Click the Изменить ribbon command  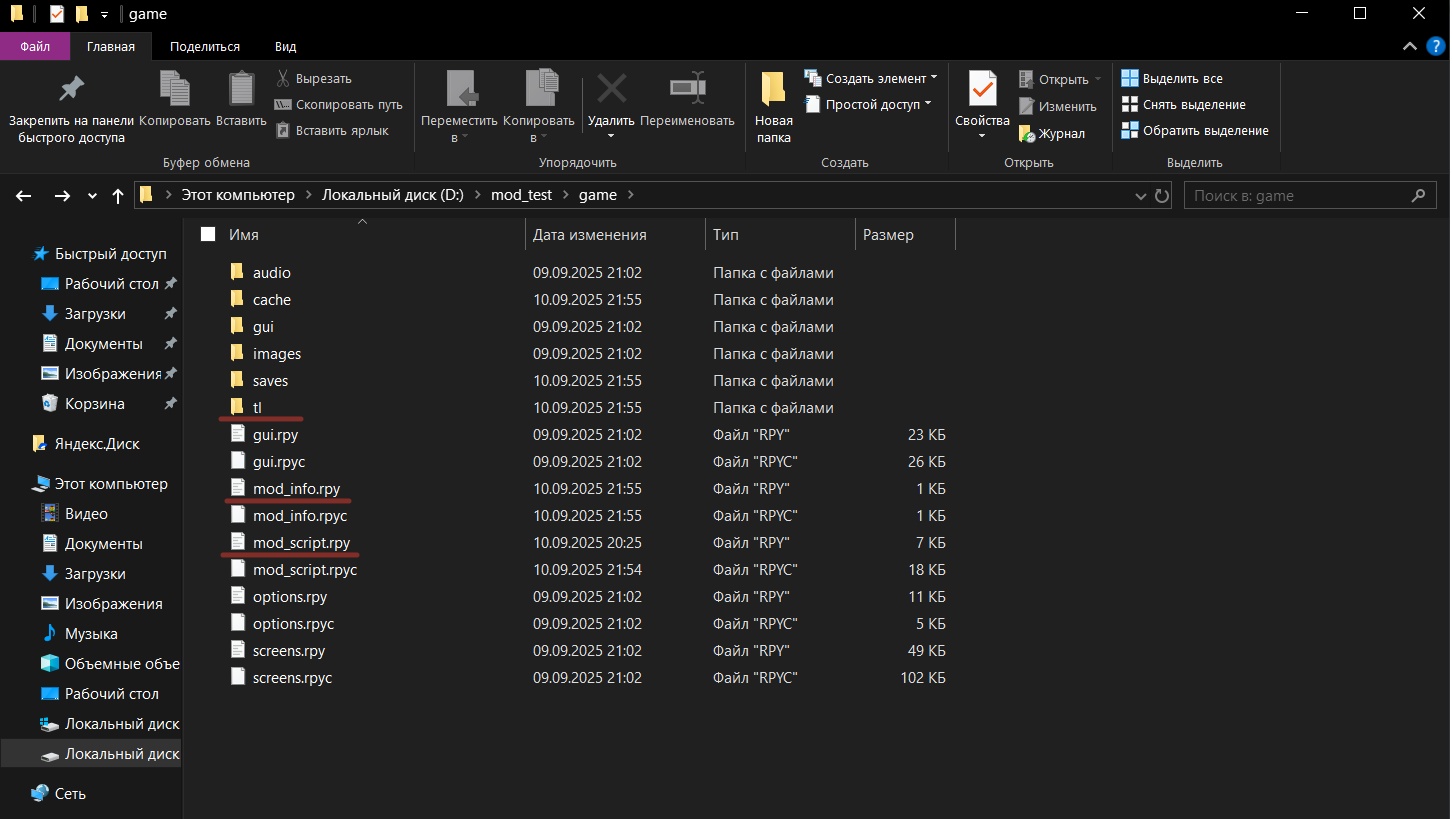tap(1057, 106)
